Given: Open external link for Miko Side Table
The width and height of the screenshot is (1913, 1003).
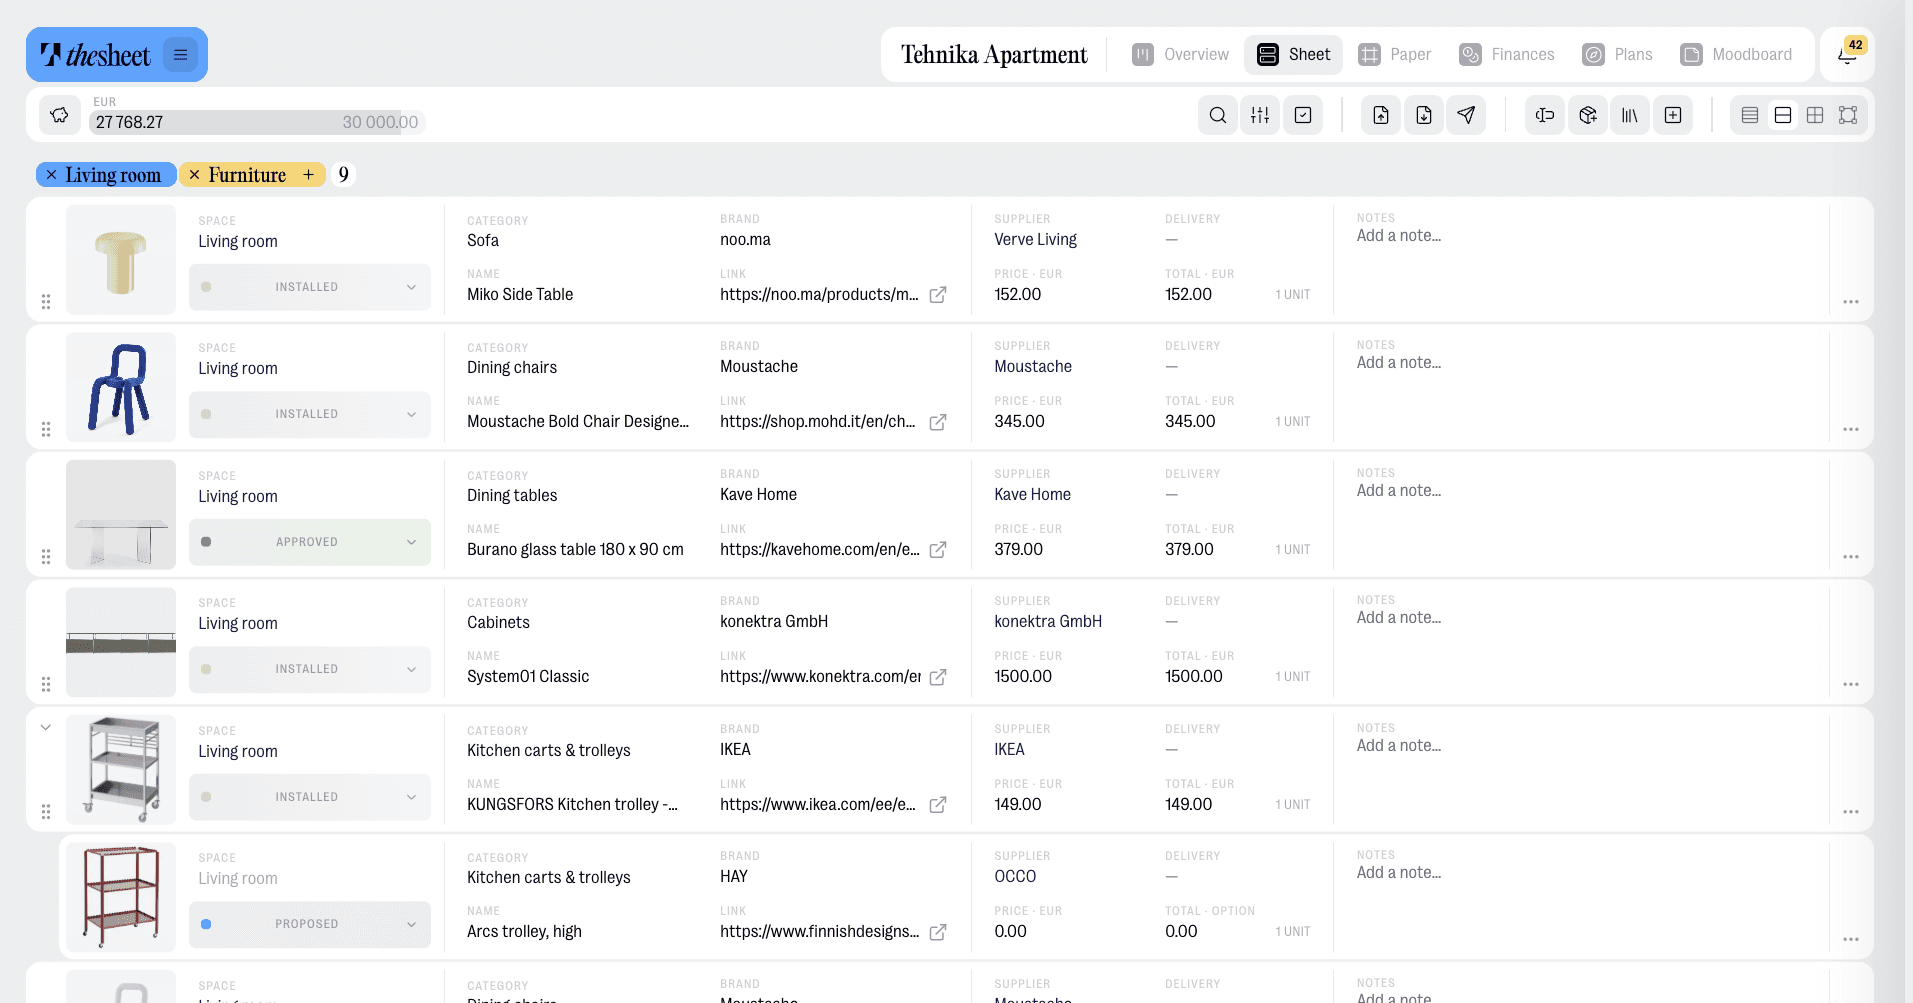Looking at the screenshot, I should [x=938, y=295].
